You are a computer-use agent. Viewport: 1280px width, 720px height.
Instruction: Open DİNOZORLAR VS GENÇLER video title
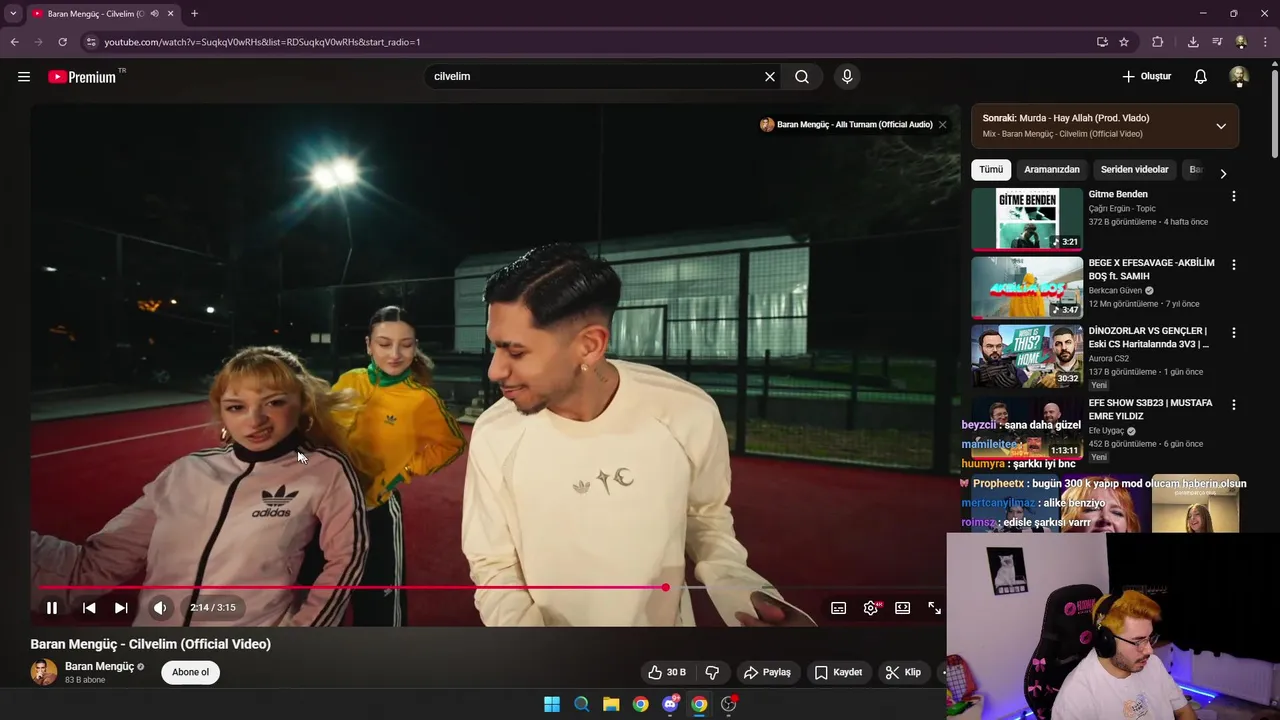(1149, 337)
